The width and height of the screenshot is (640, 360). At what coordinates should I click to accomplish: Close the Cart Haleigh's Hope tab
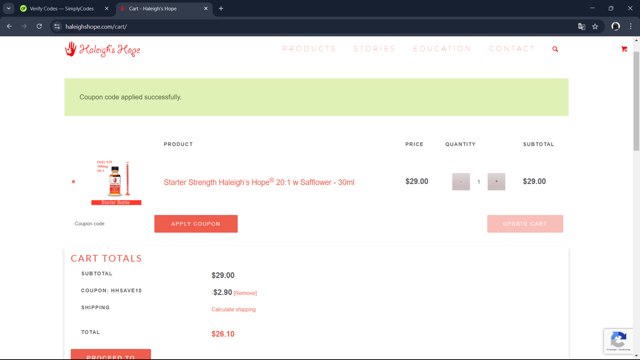click(206, 8)
